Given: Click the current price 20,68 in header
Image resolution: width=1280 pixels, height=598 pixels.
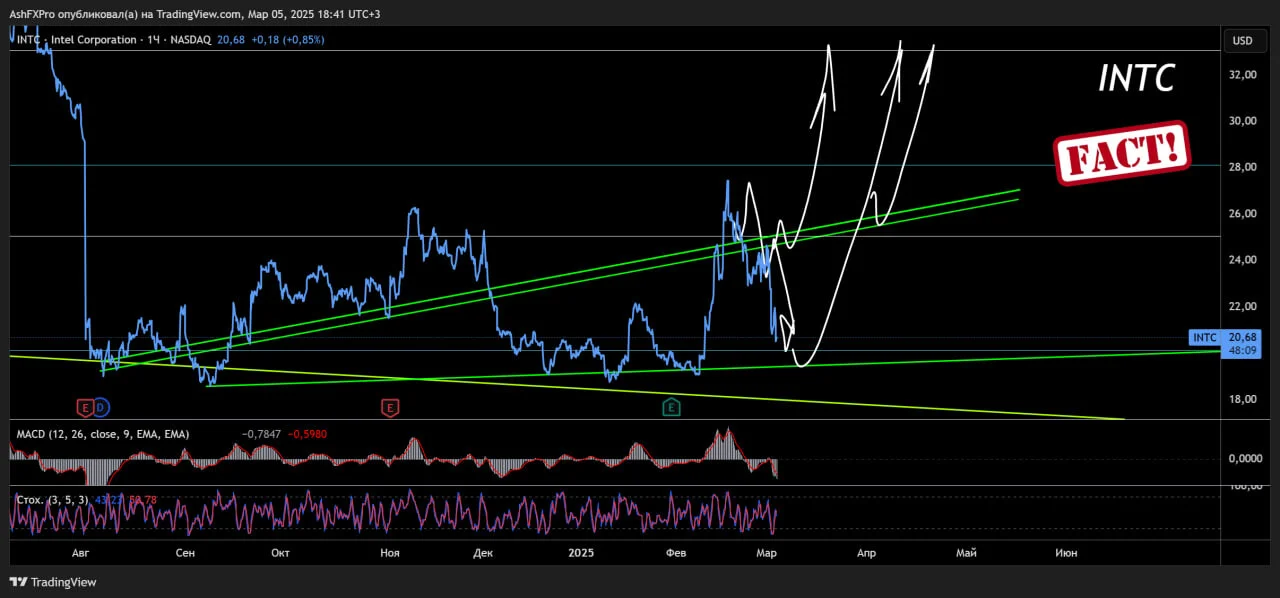Looking at the screenshot, I should (x=231, y=40).
